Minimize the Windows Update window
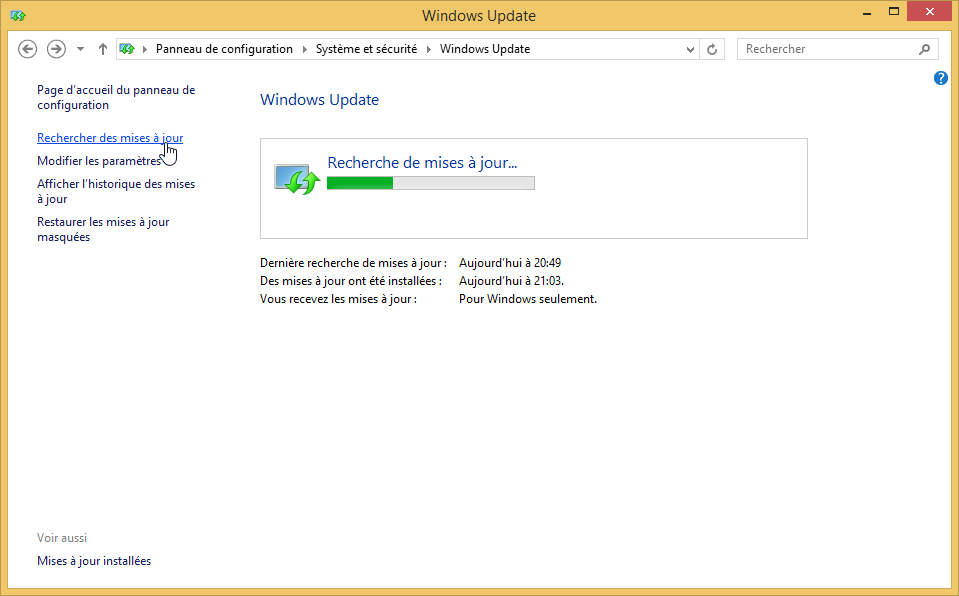The width and height of the screenshot is (959, 596). tap(867, 13)
